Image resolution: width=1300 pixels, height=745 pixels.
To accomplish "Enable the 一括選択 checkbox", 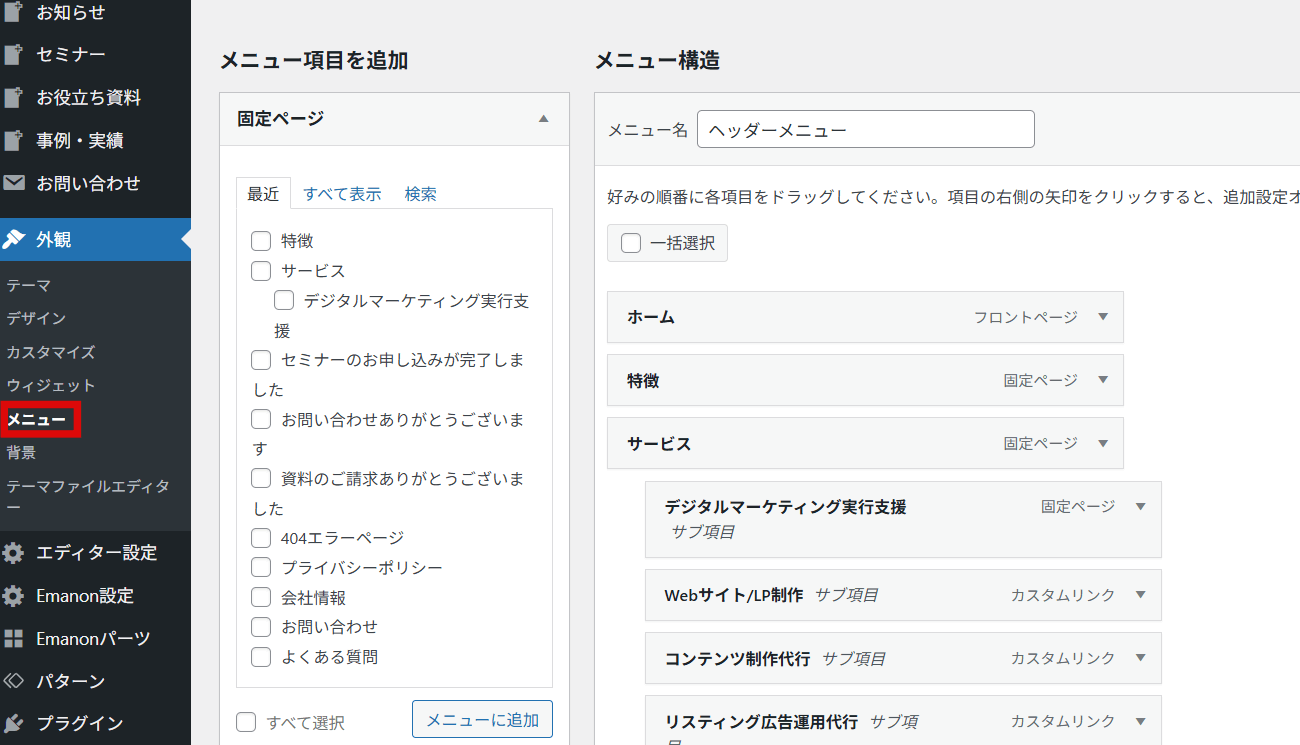I will click(631, 243).
